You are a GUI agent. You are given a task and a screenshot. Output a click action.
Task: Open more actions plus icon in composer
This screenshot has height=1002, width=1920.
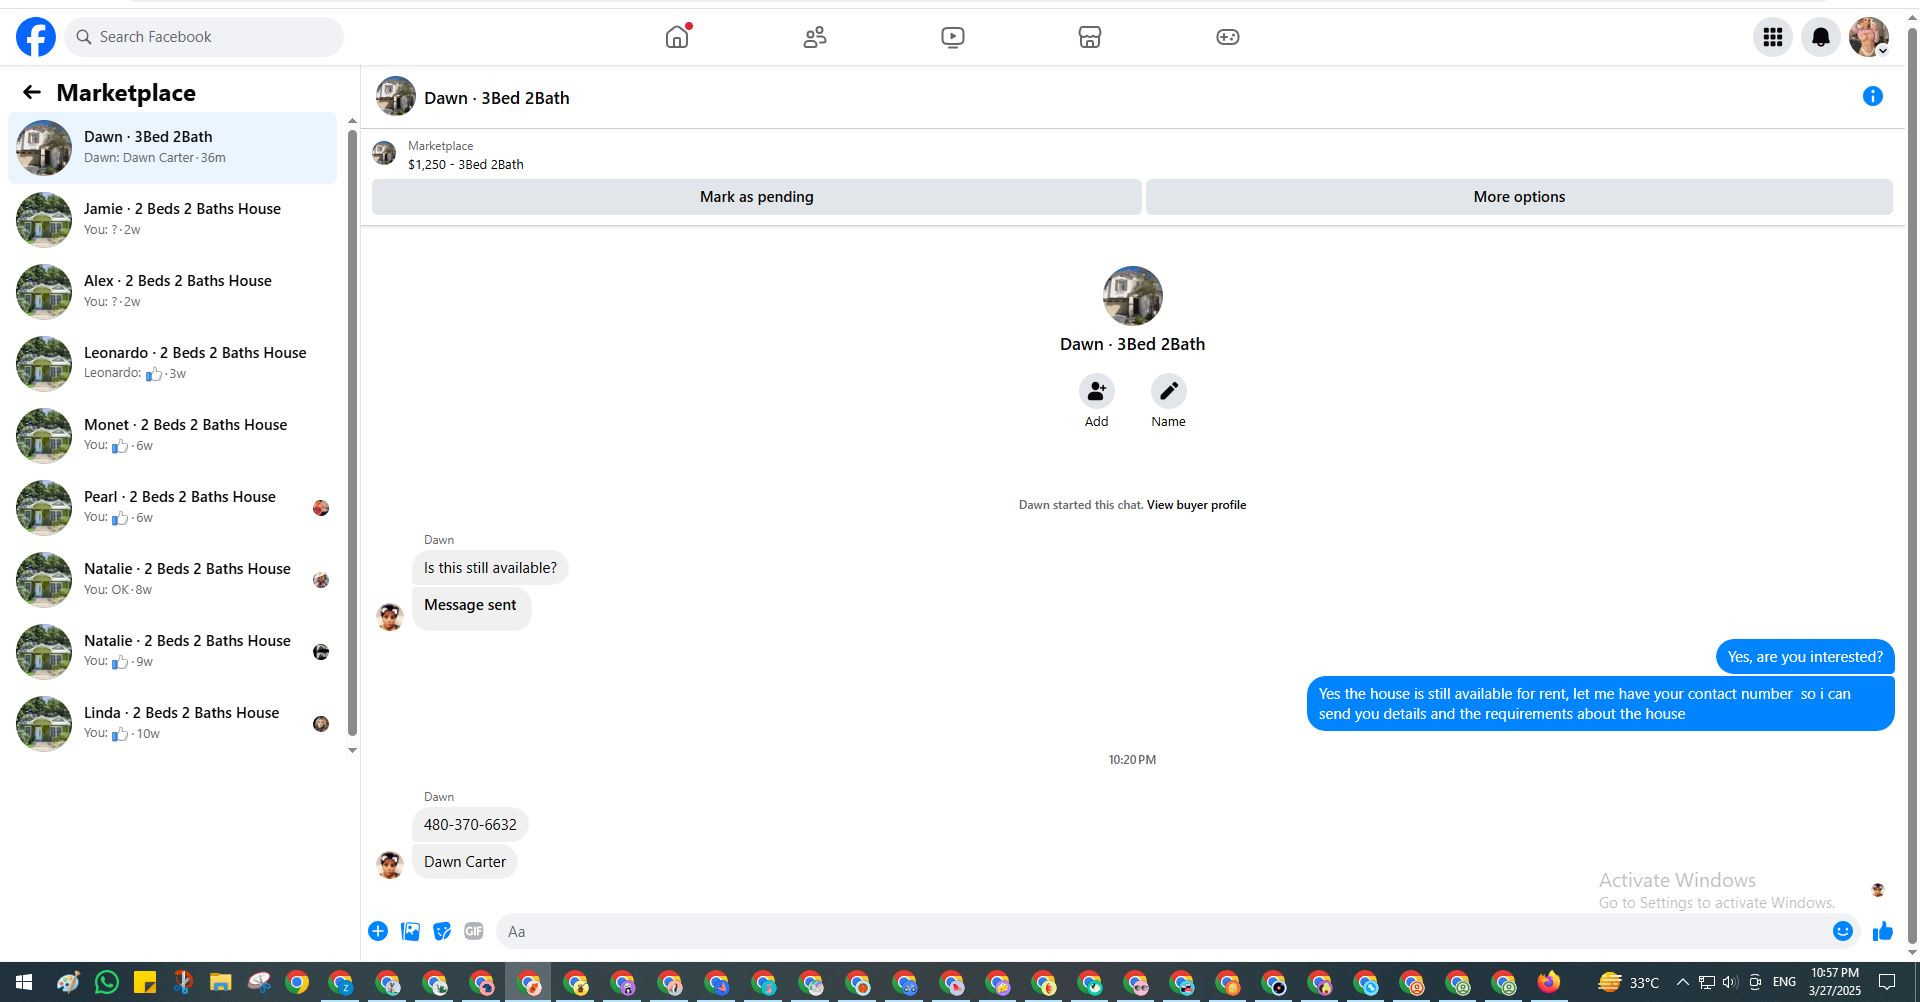378,932
